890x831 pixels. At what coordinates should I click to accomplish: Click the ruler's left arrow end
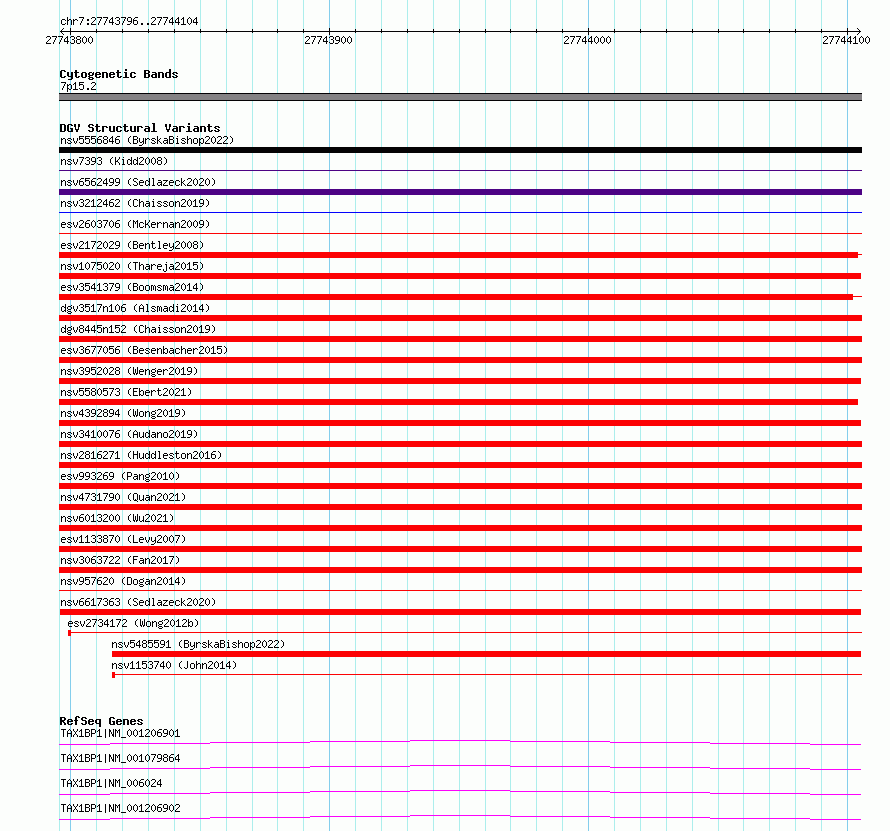pos(61,31)
